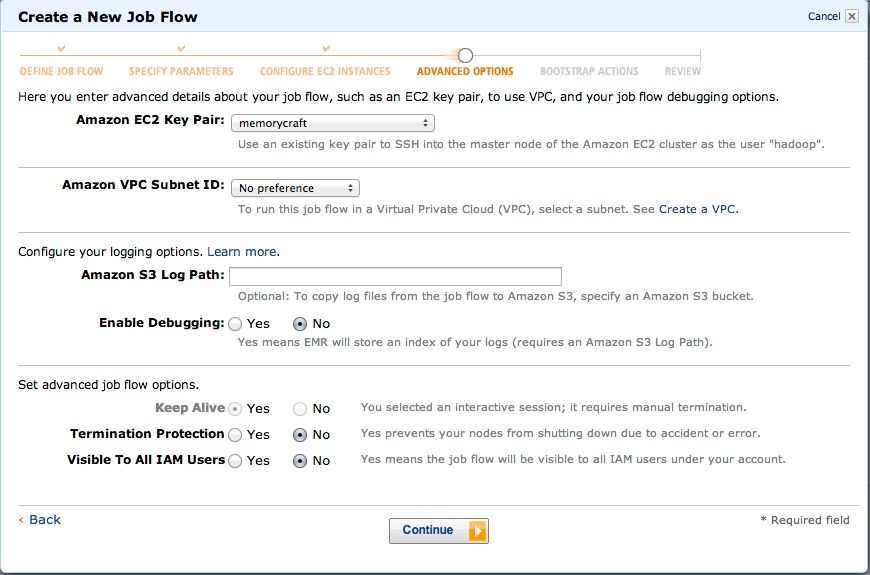Select Yes for Termination Protection

pos(235,435)
